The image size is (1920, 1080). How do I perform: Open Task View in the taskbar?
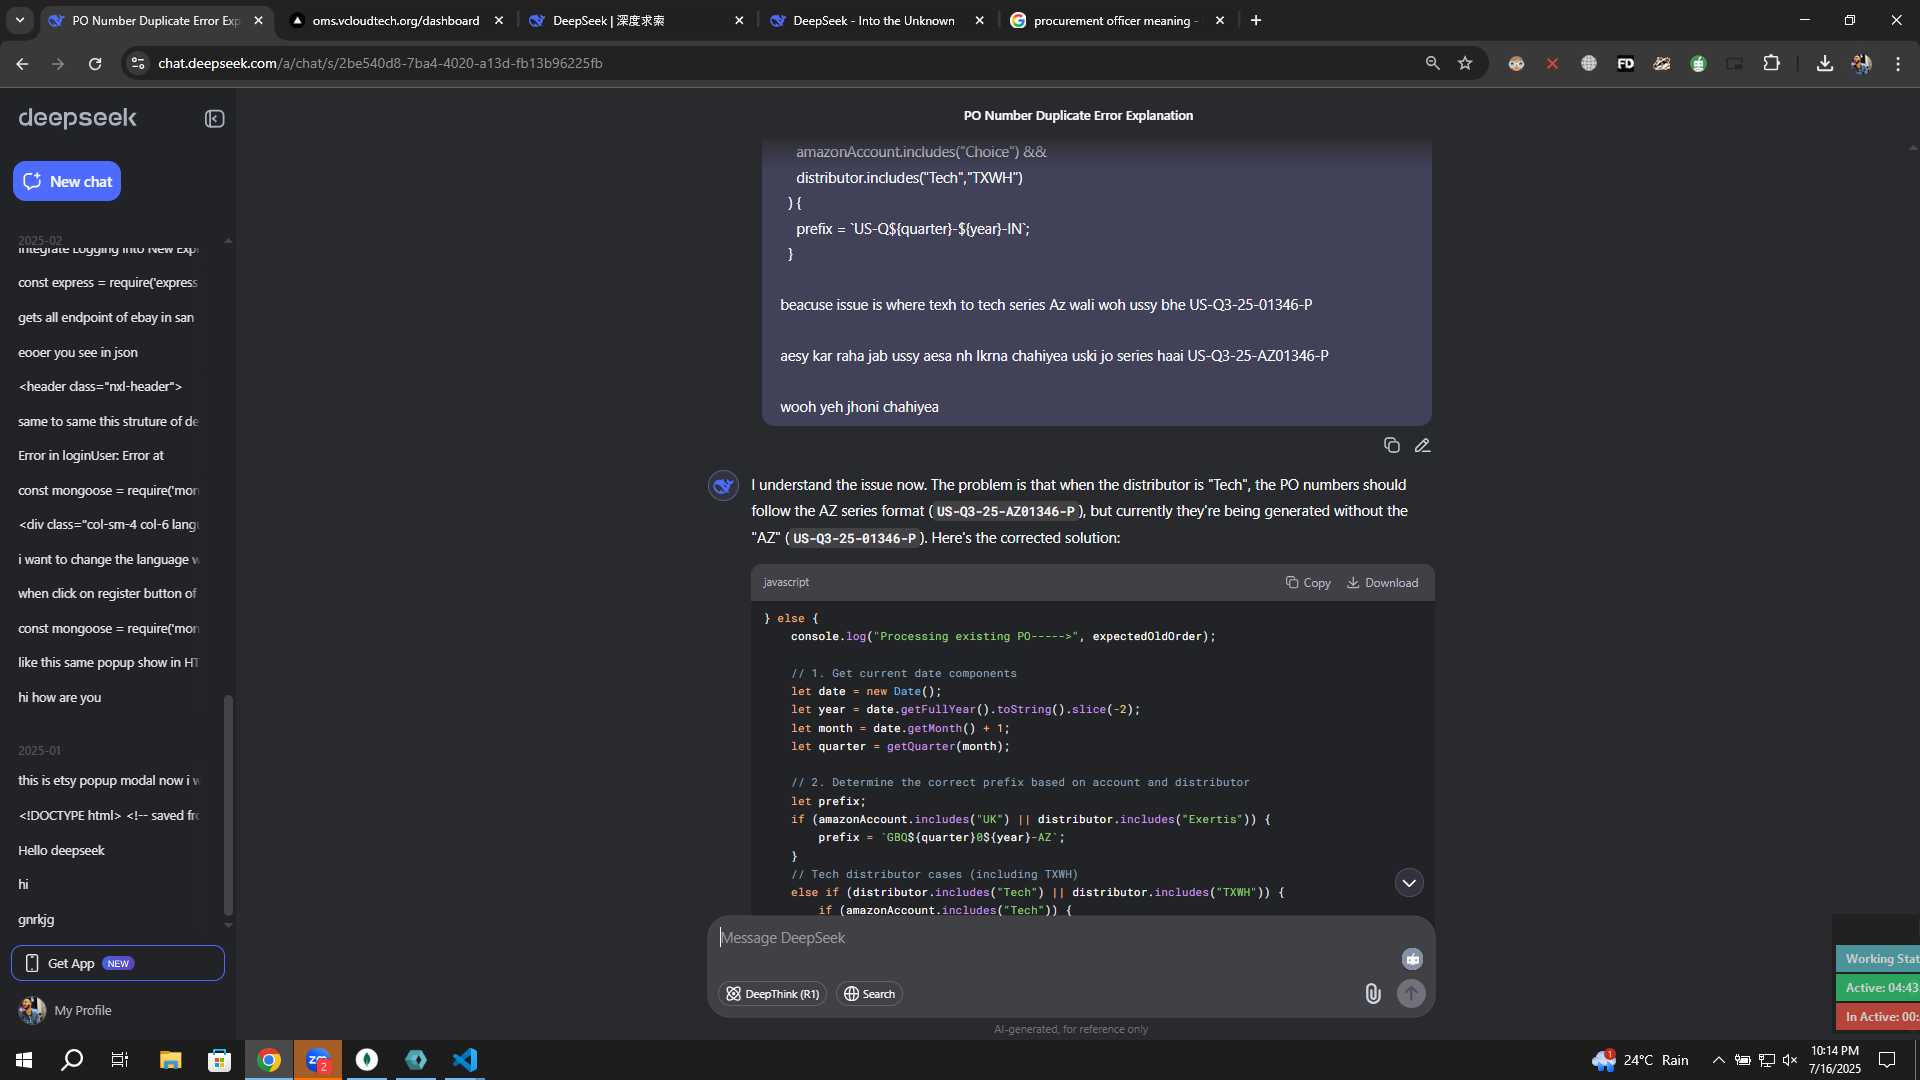[x=120, y=1060]
